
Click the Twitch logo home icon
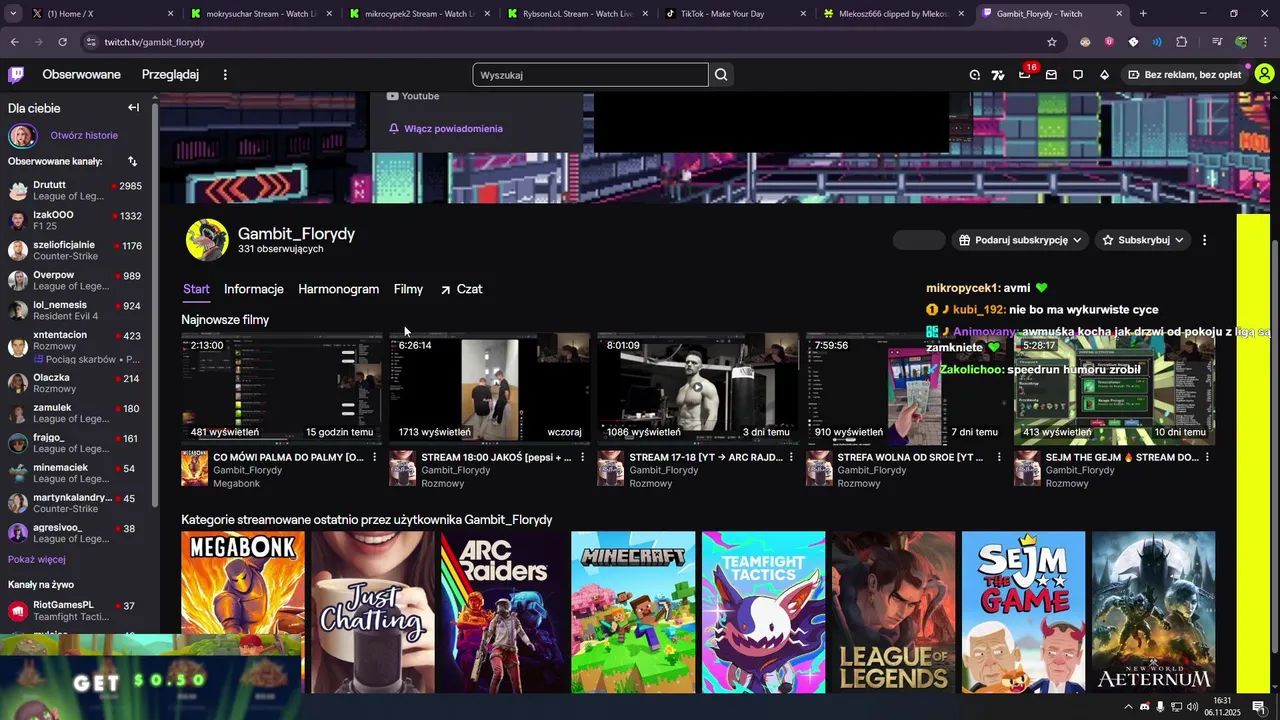coord(17,75)
